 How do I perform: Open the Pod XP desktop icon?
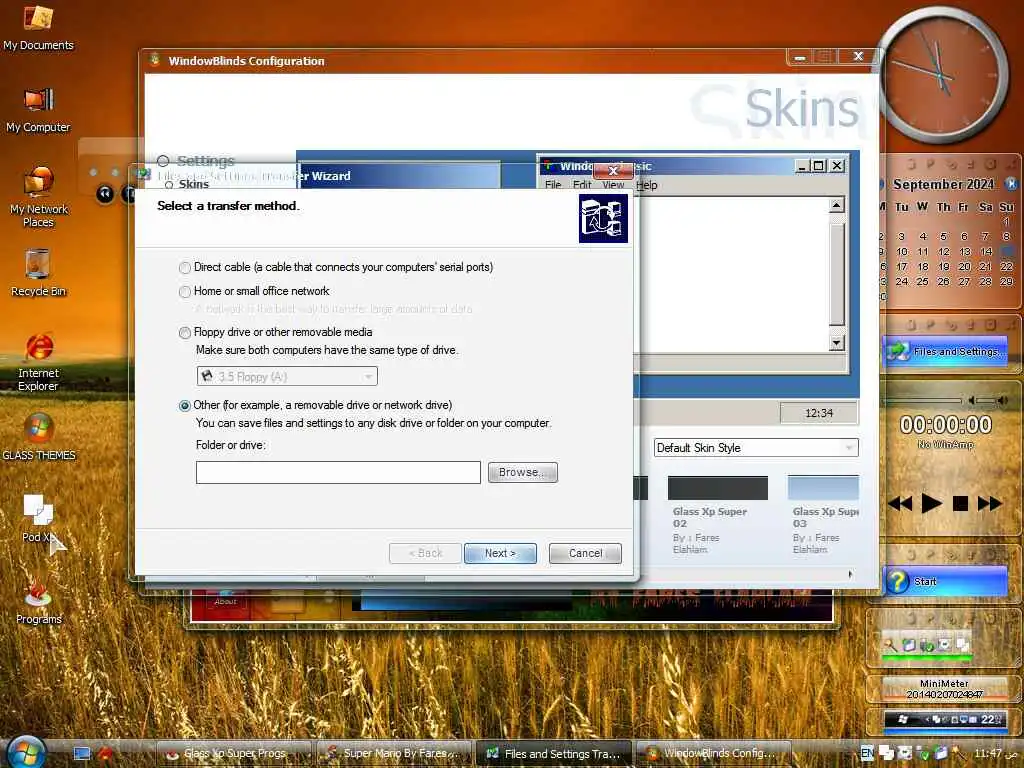tap(39, 519)
